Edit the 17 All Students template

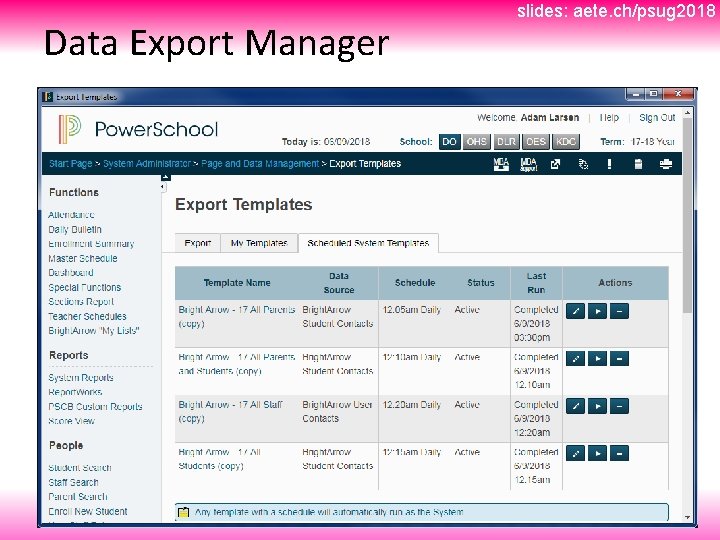[575, 453]
